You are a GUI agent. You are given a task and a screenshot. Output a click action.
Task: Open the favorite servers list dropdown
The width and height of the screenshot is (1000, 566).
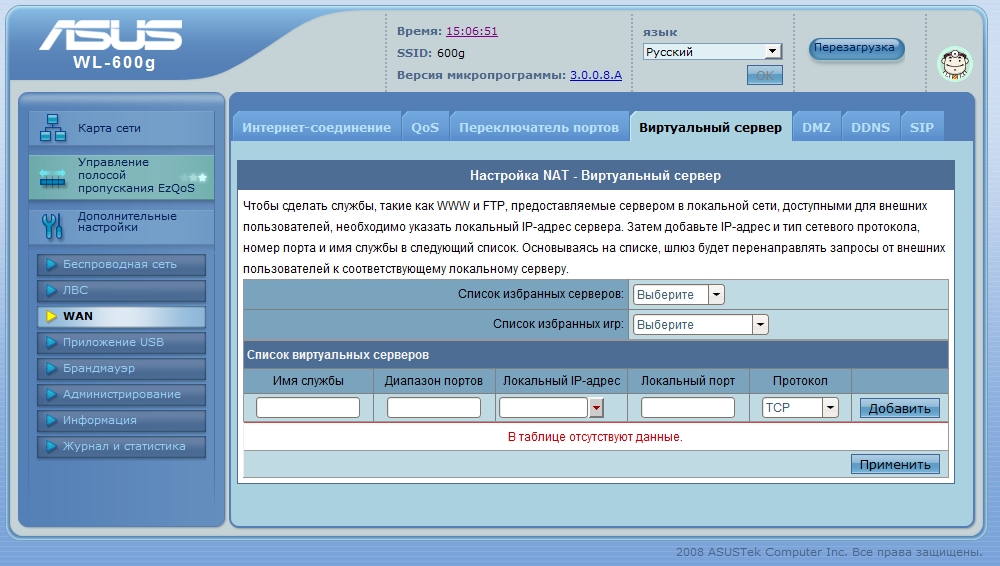679,295
